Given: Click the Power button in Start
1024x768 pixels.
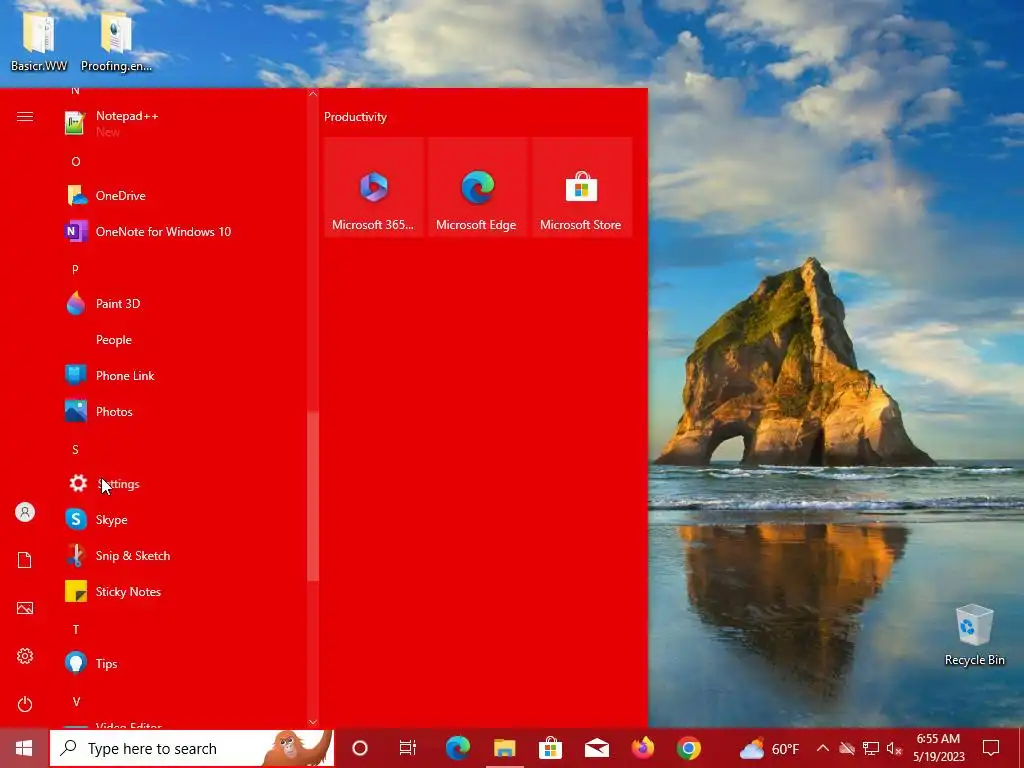Looking at the screenshot, I should point(25,704).
